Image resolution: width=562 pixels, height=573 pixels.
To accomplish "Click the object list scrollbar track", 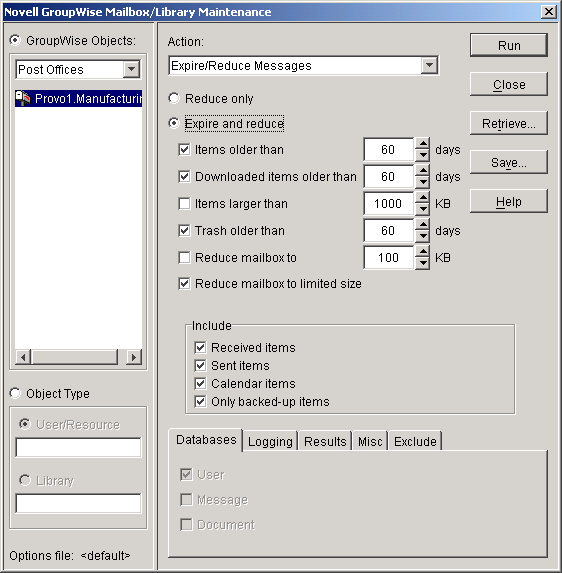I will pyautogui.click(x=122, y=357).
